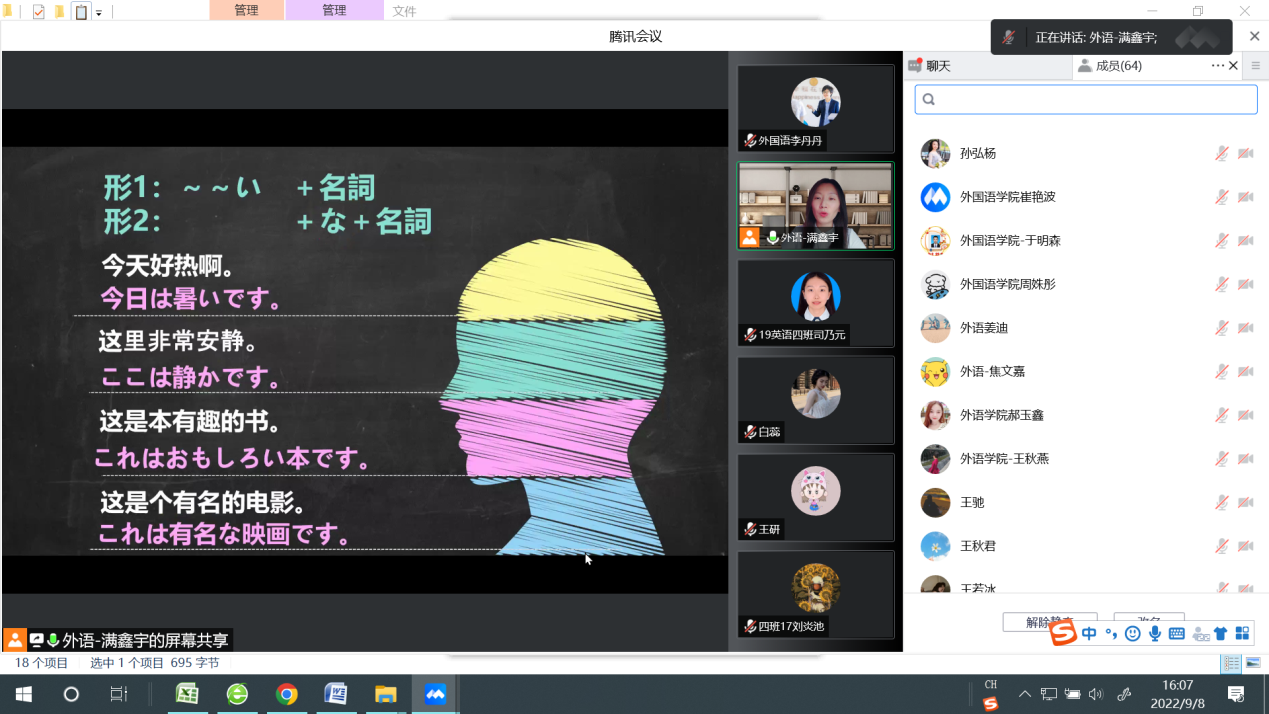Toggle microphone mute for 外语姜迪
1269x714 pixels.
click(x=1221, y=328)
